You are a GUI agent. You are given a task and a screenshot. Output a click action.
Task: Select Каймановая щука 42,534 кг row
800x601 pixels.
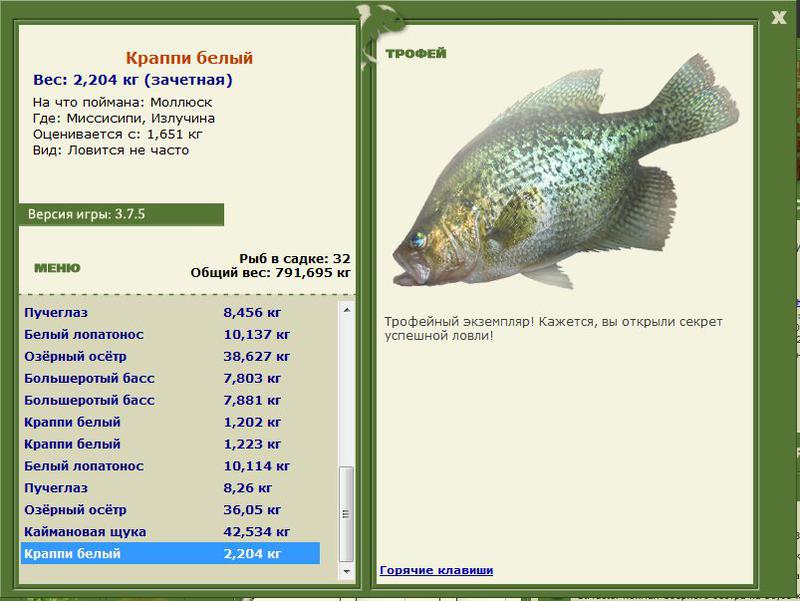tap(170, 532)
